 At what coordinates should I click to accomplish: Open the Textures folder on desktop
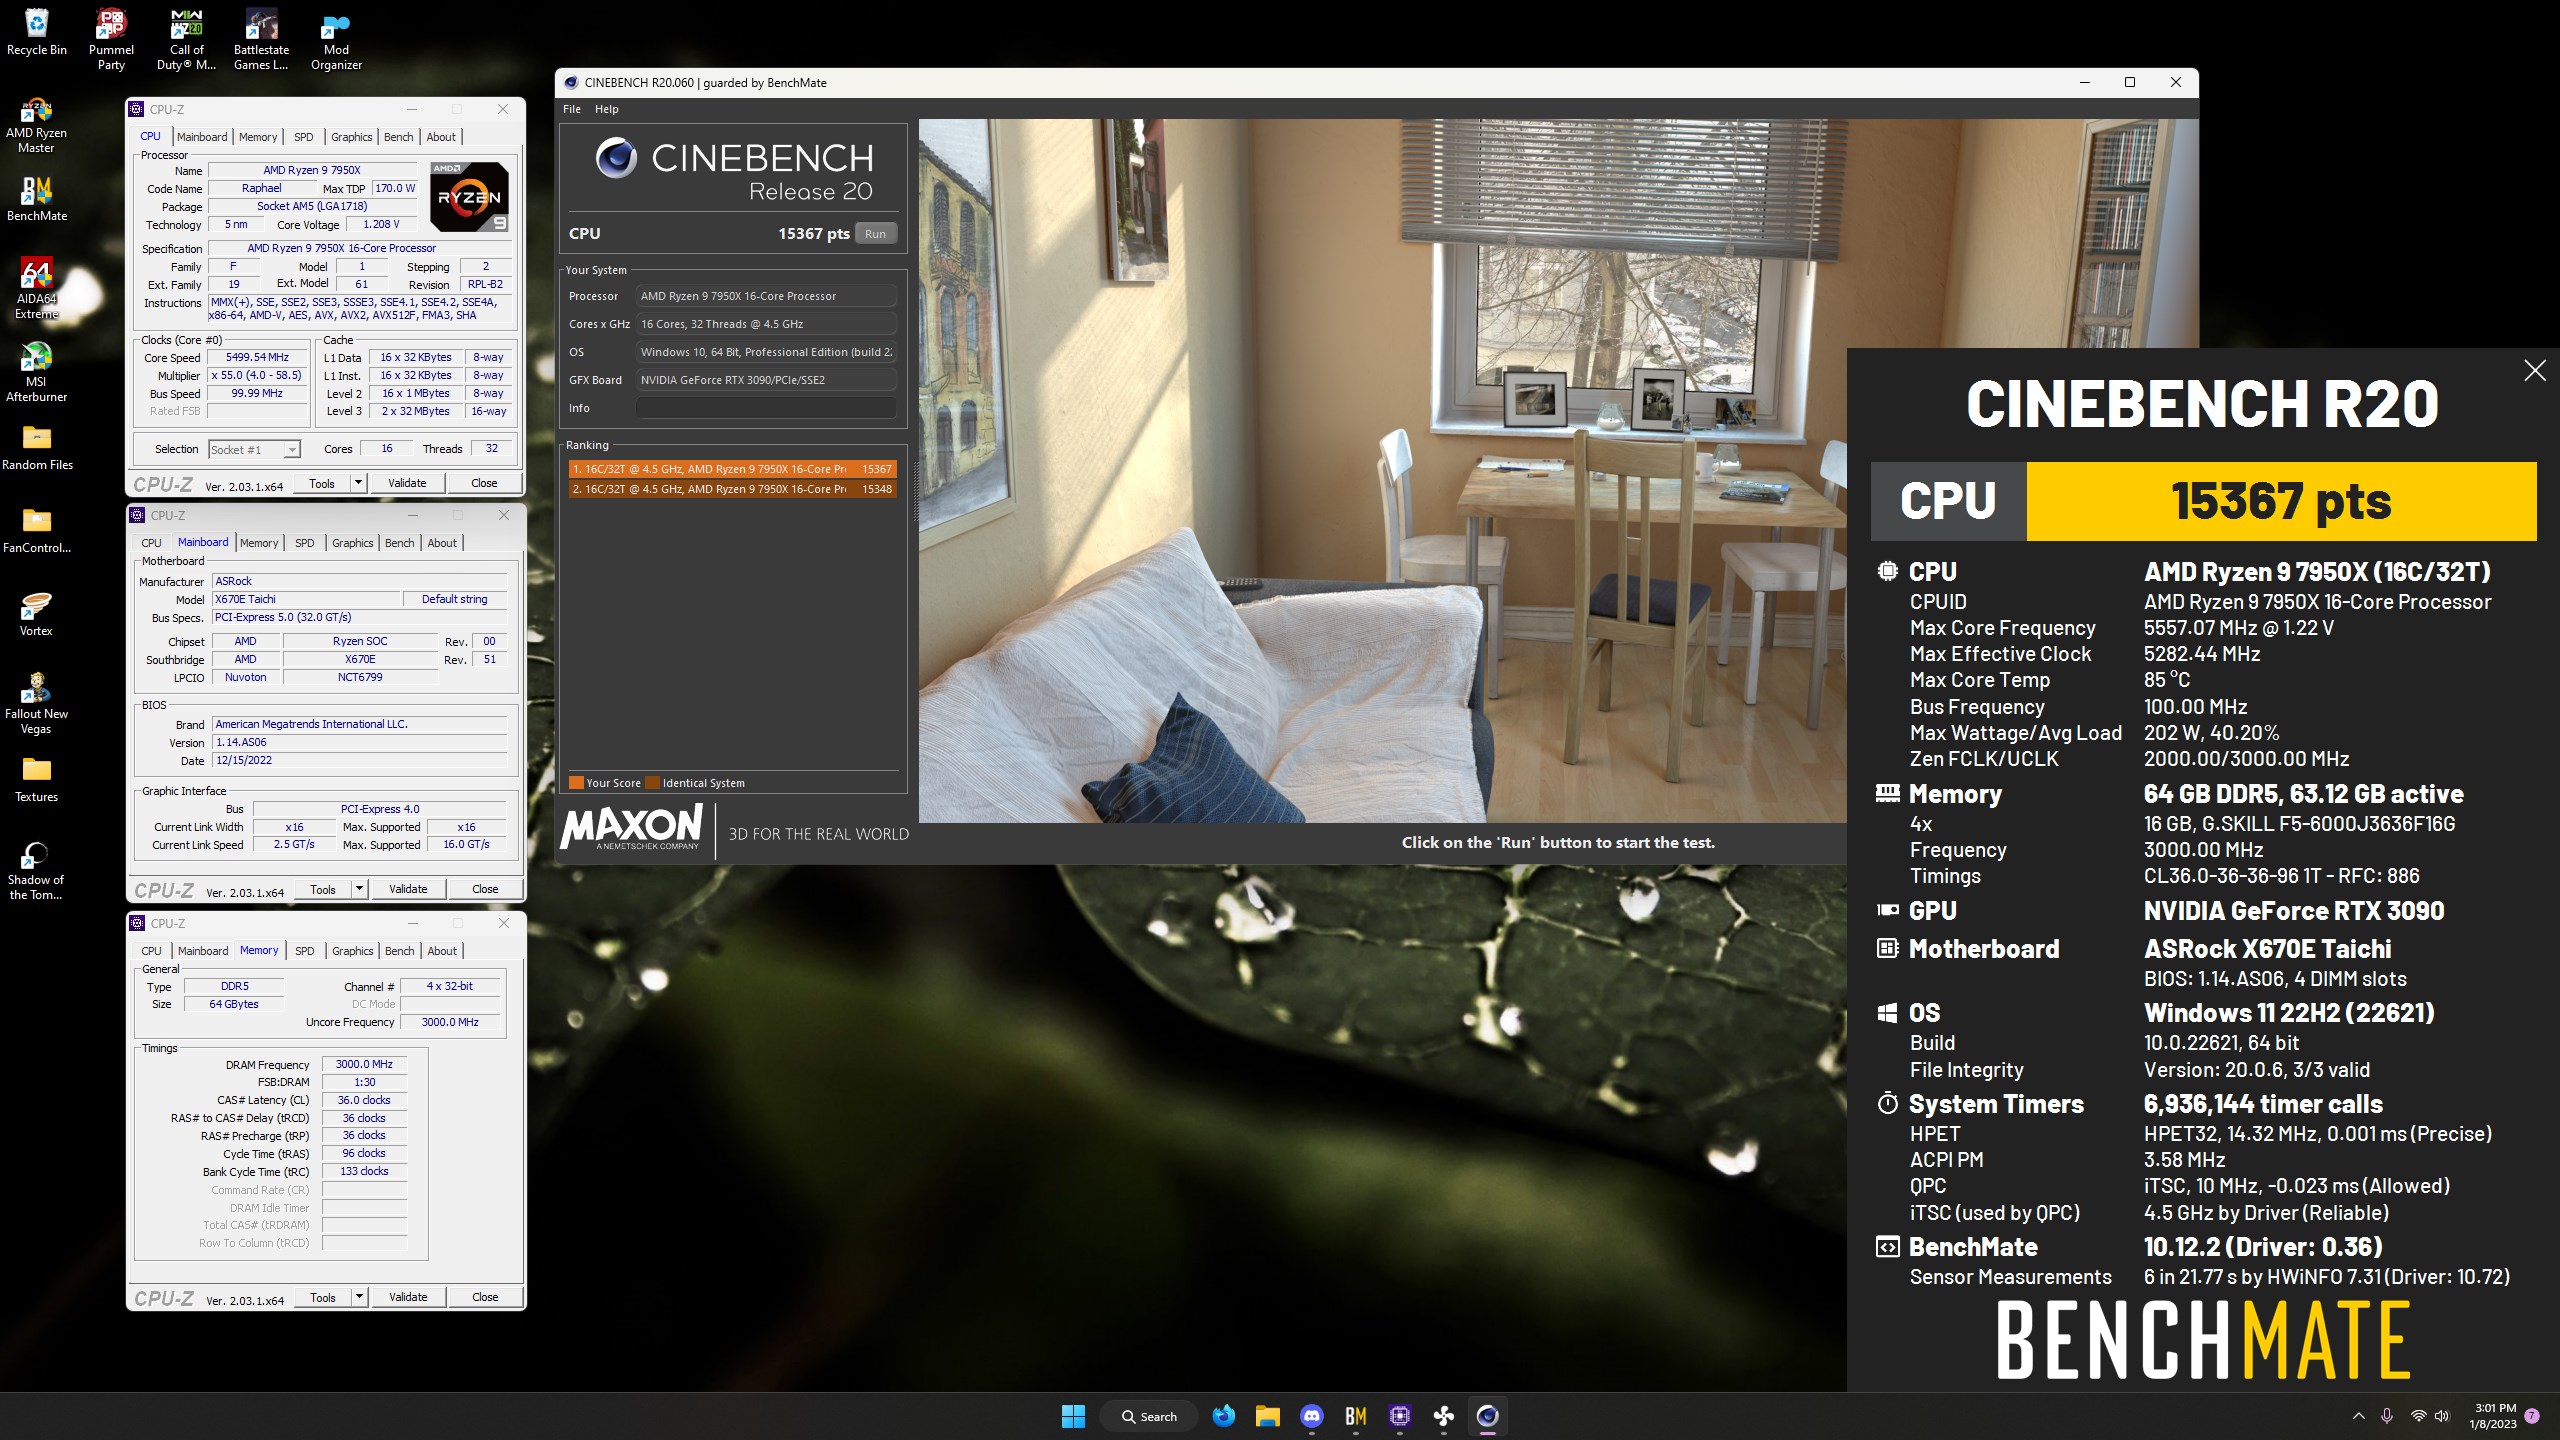37,779
